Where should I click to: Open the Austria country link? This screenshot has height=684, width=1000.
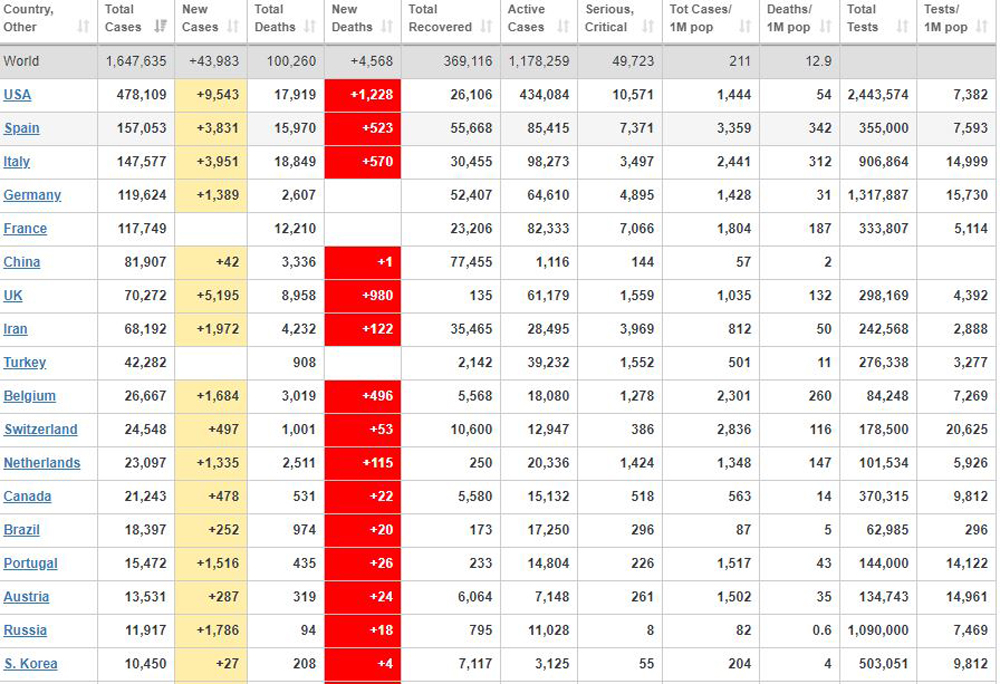pos(26,597)
